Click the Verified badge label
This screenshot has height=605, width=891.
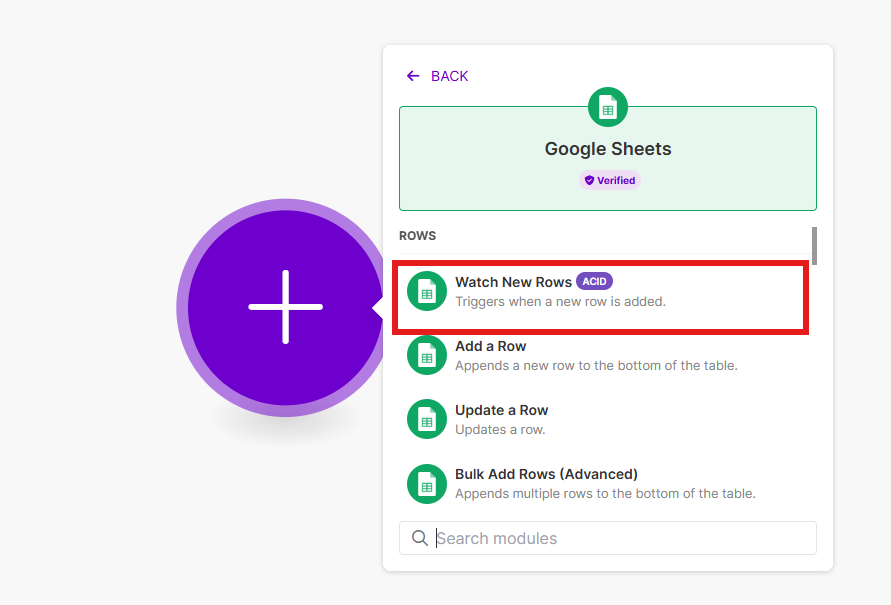(x=616, y=181)
